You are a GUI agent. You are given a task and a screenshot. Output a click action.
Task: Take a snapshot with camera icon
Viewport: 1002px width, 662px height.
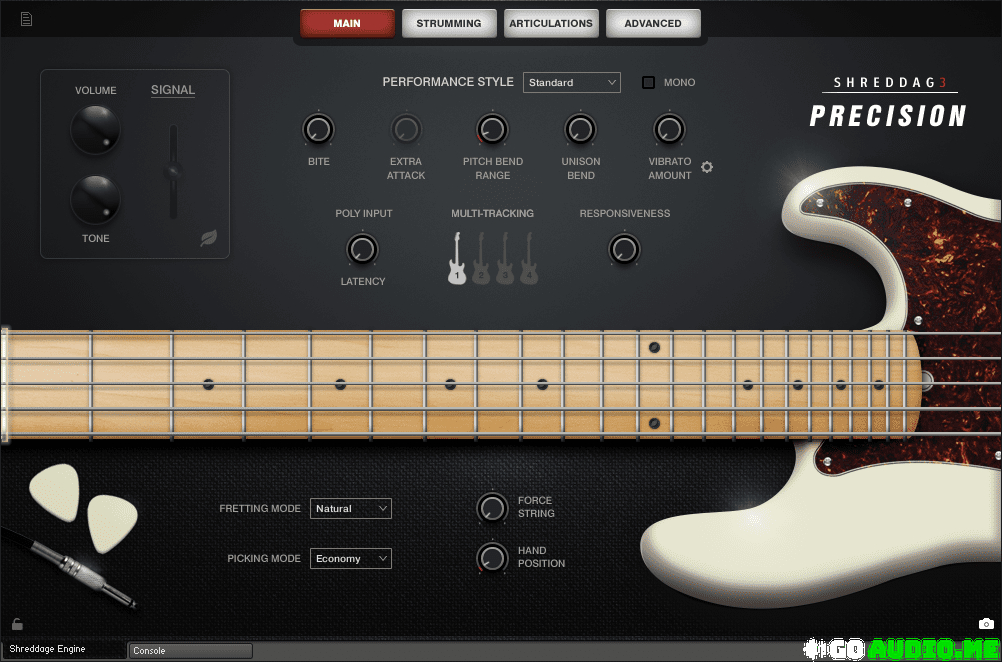[x=986, y=624]
